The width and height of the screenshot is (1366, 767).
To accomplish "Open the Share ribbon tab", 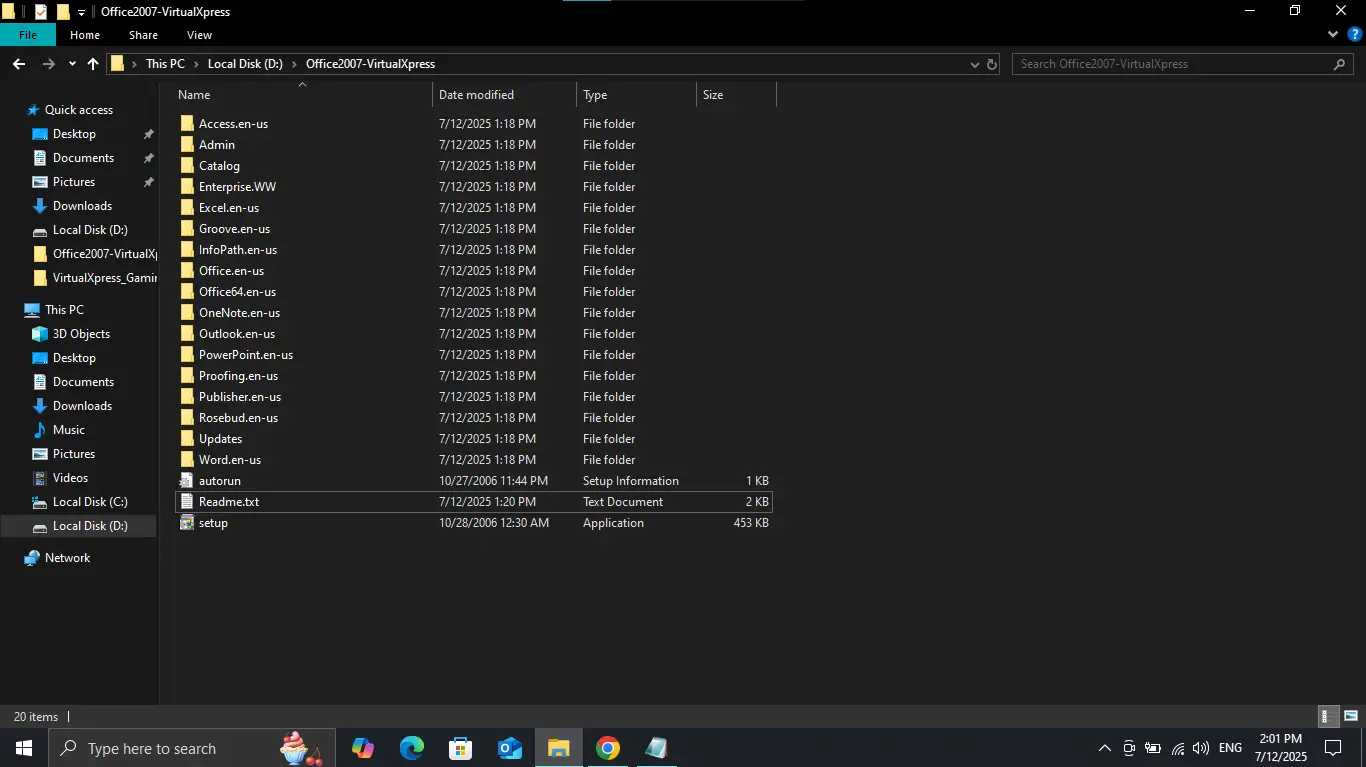I will coord(143,35).
